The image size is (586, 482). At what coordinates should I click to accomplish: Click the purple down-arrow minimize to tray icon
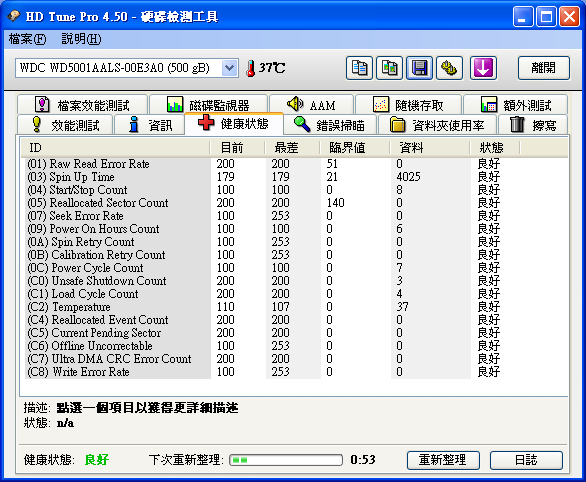pyautogui.click(x=483, y=68)
